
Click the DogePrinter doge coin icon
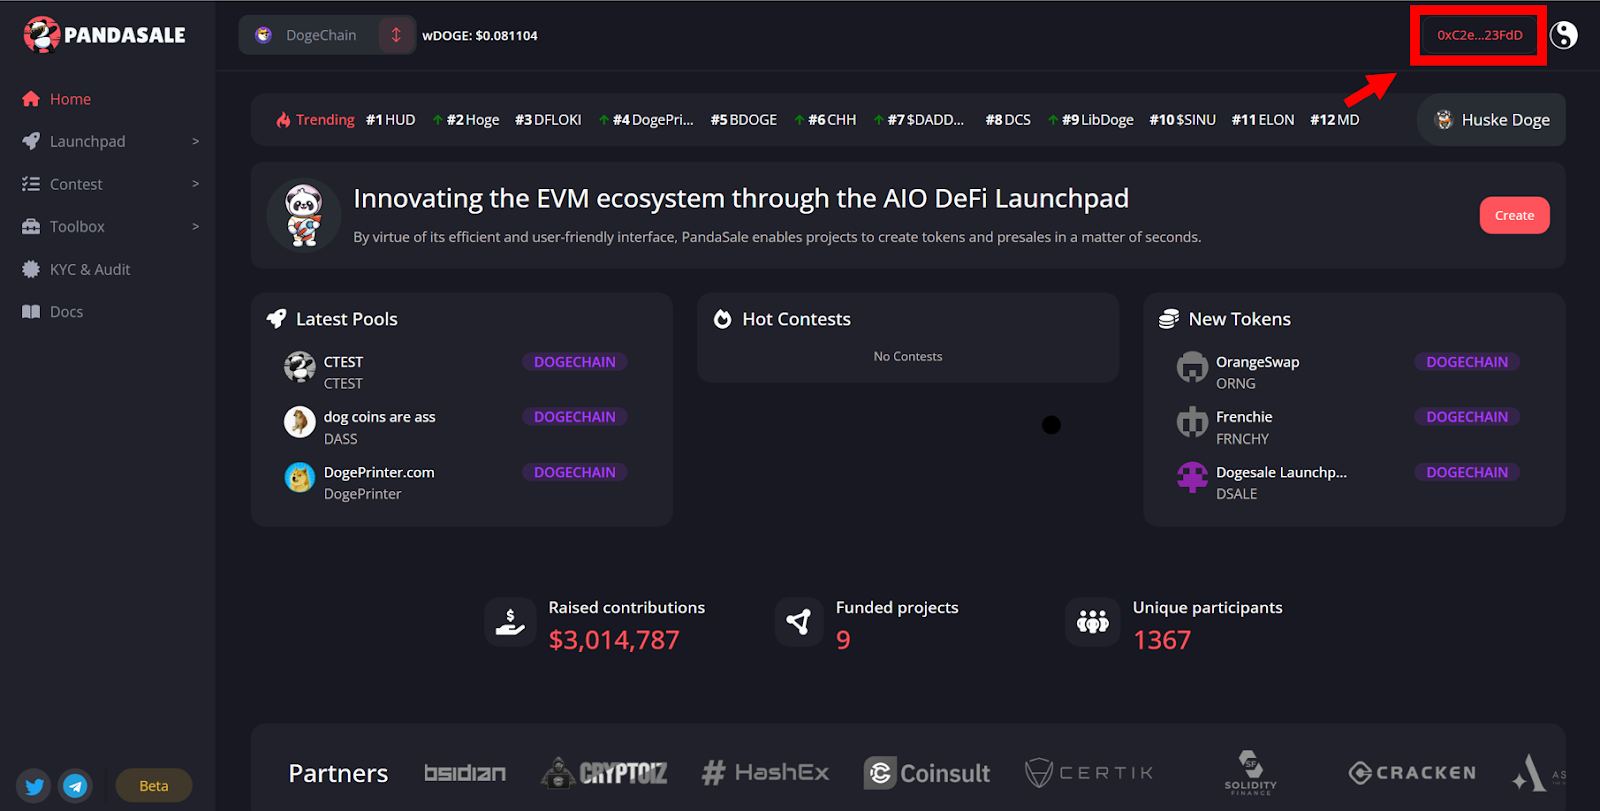tap(300, 477)
